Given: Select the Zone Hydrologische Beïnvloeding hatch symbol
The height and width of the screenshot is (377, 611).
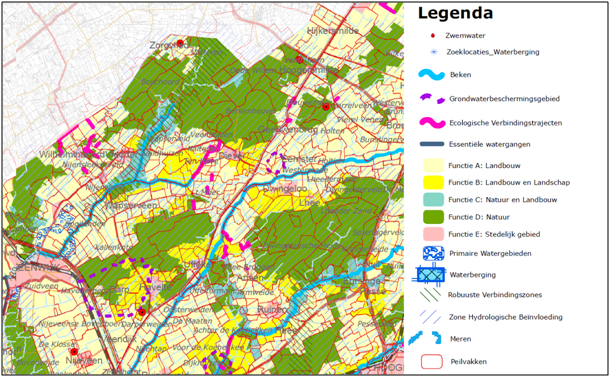Looking at the screenshot, I should (x=431, y=317).
